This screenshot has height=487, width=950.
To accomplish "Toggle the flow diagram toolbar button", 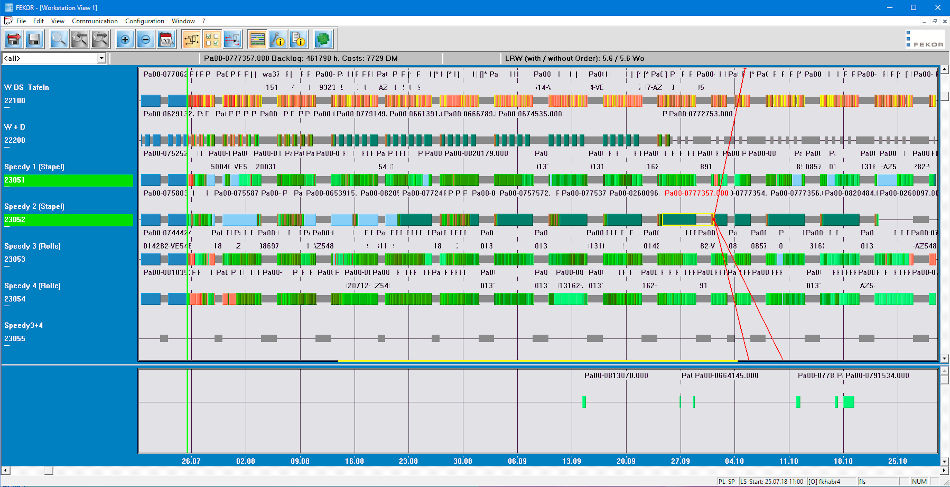I will [190, 39].
